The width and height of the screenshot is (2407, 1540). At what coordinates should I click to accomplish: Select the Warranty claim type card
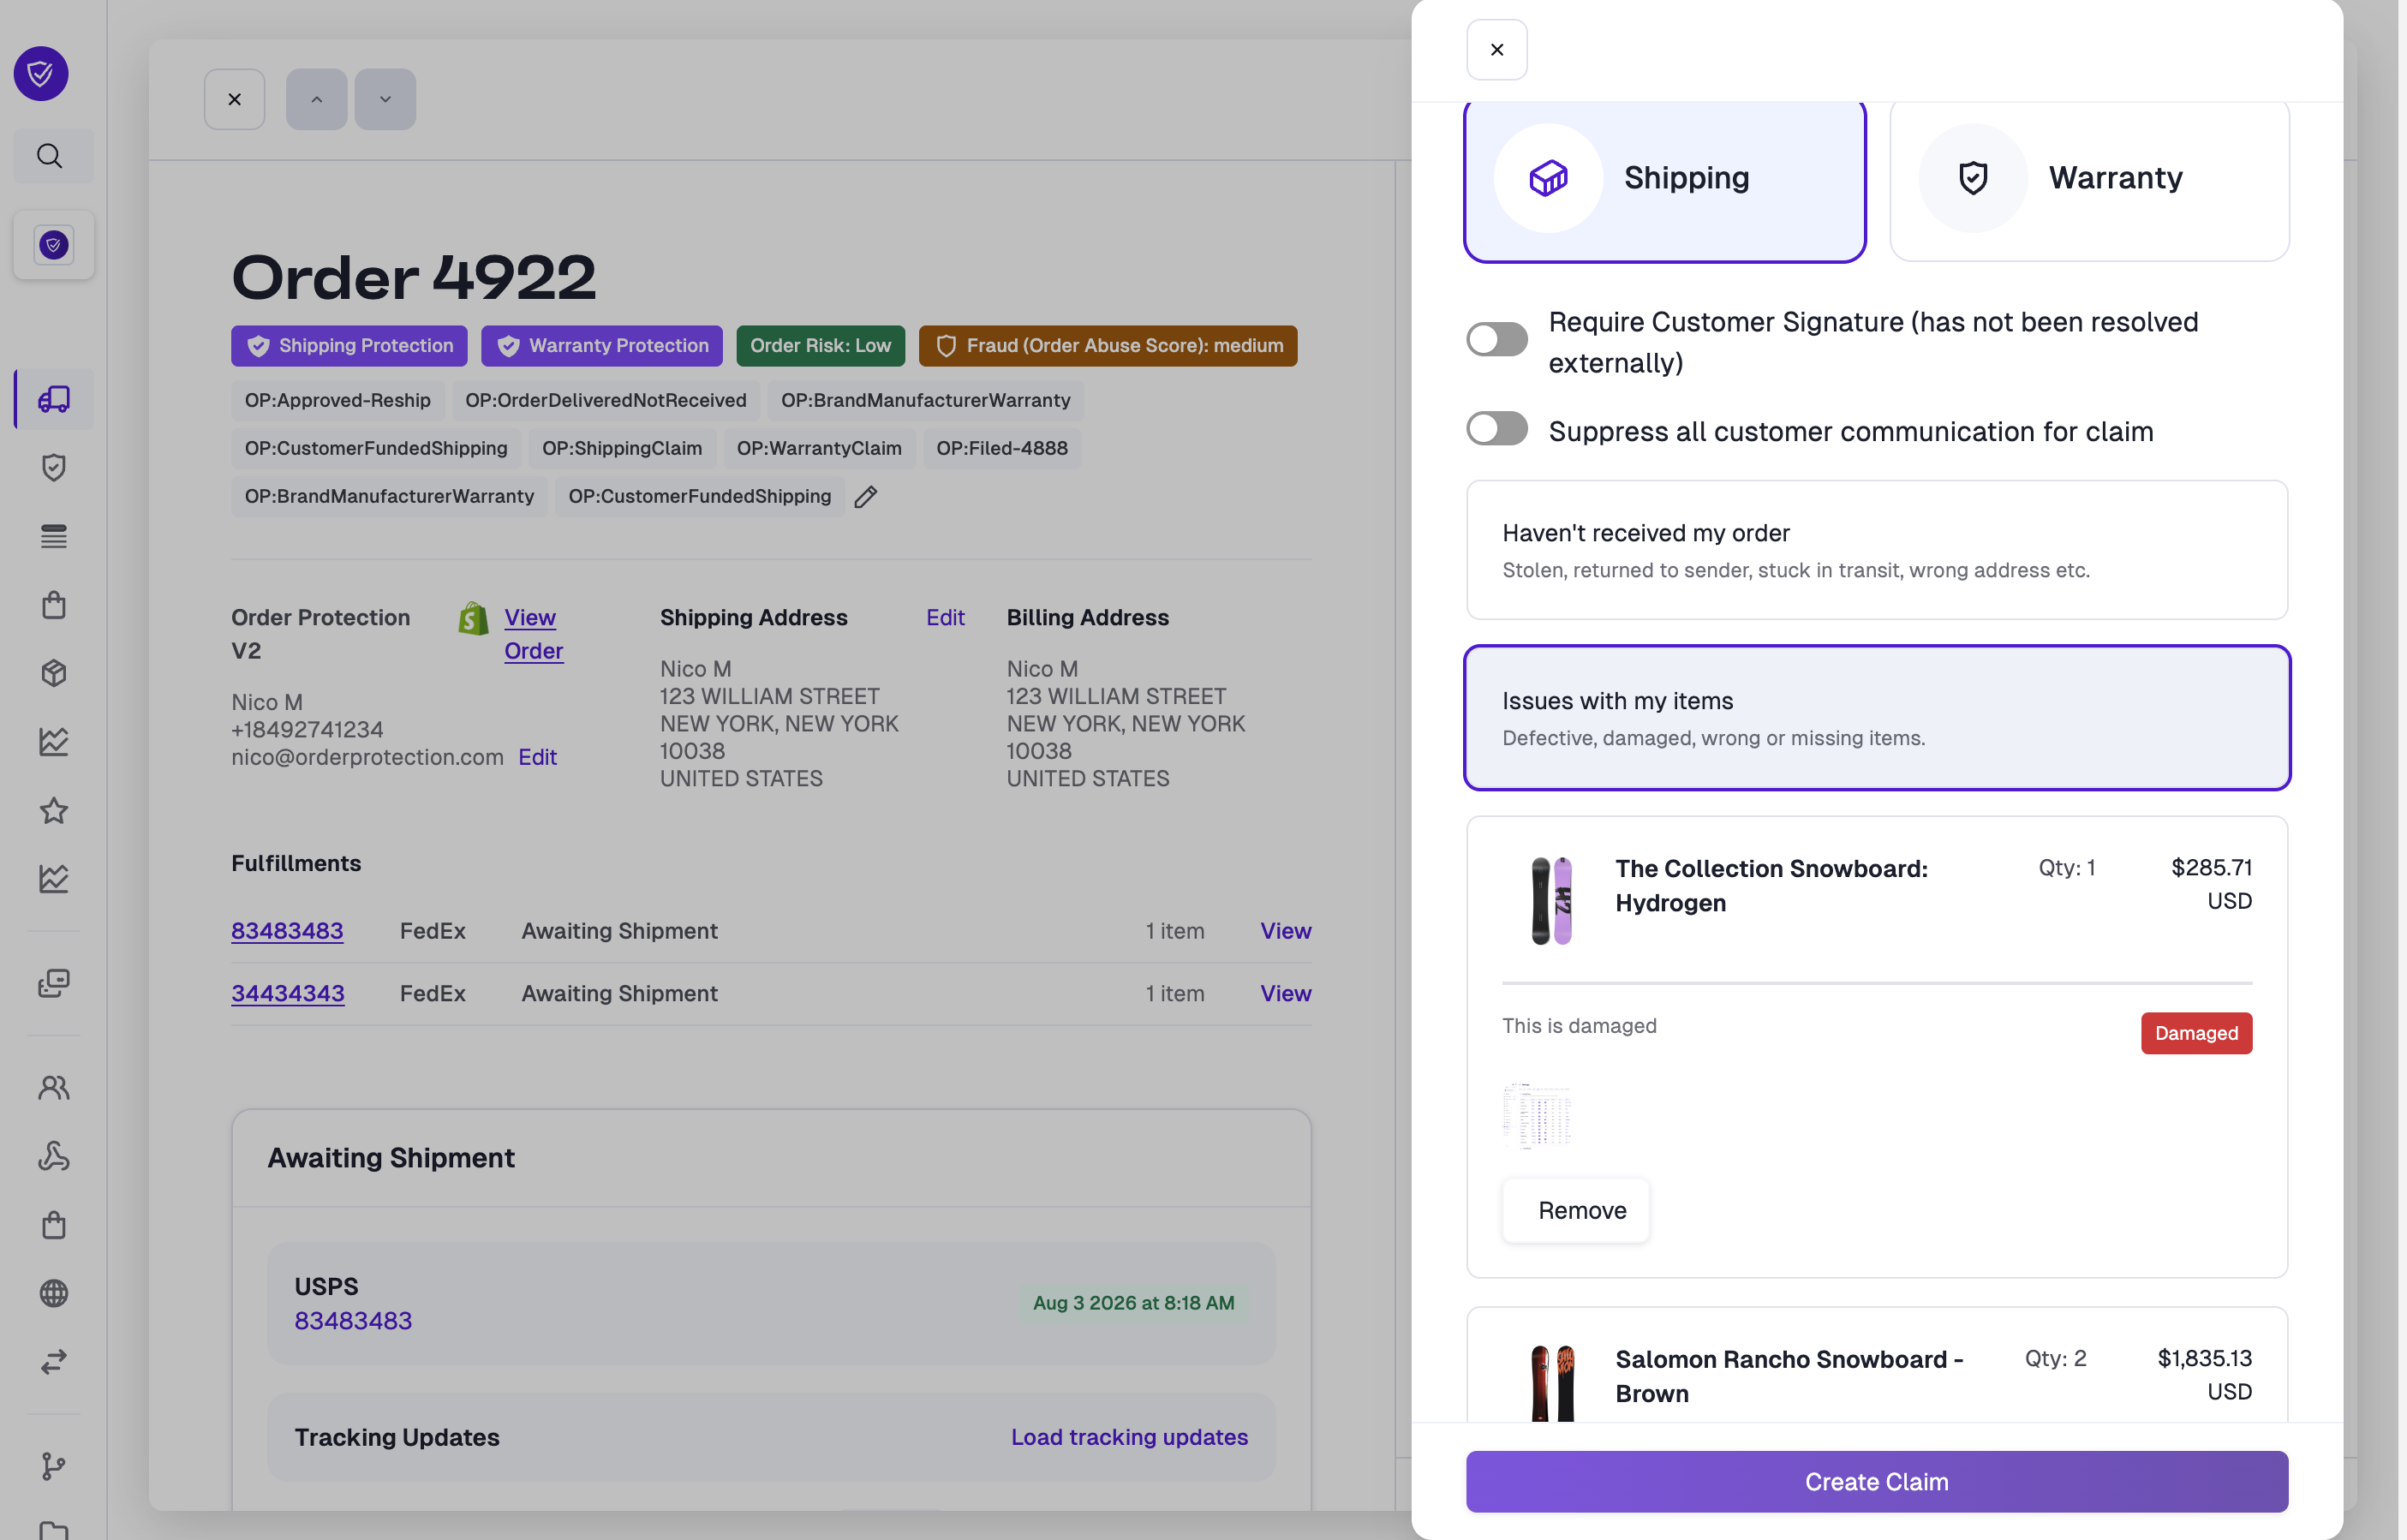click(2089, 180)
